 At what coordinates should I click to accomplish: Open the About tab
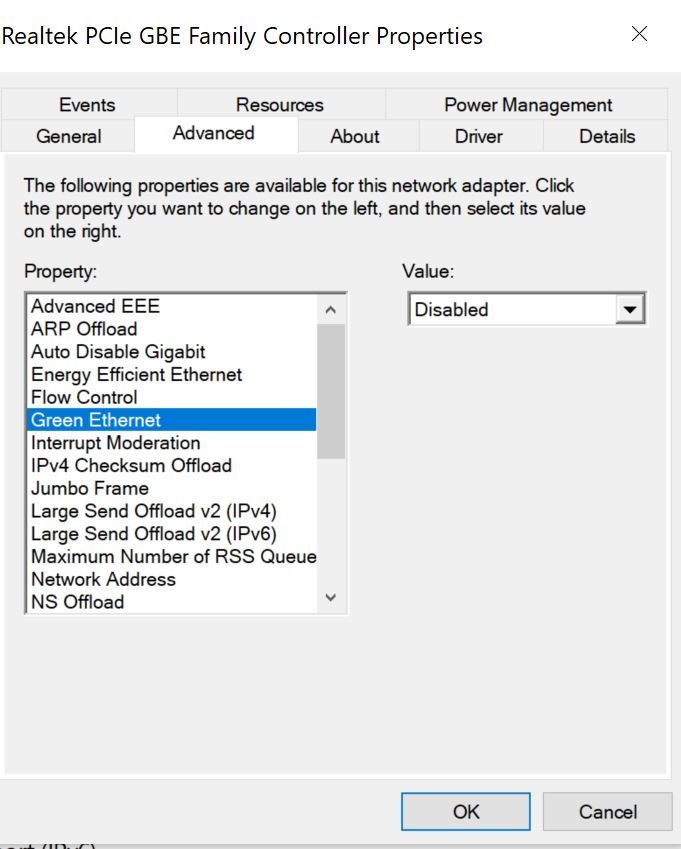coord(355,136)
